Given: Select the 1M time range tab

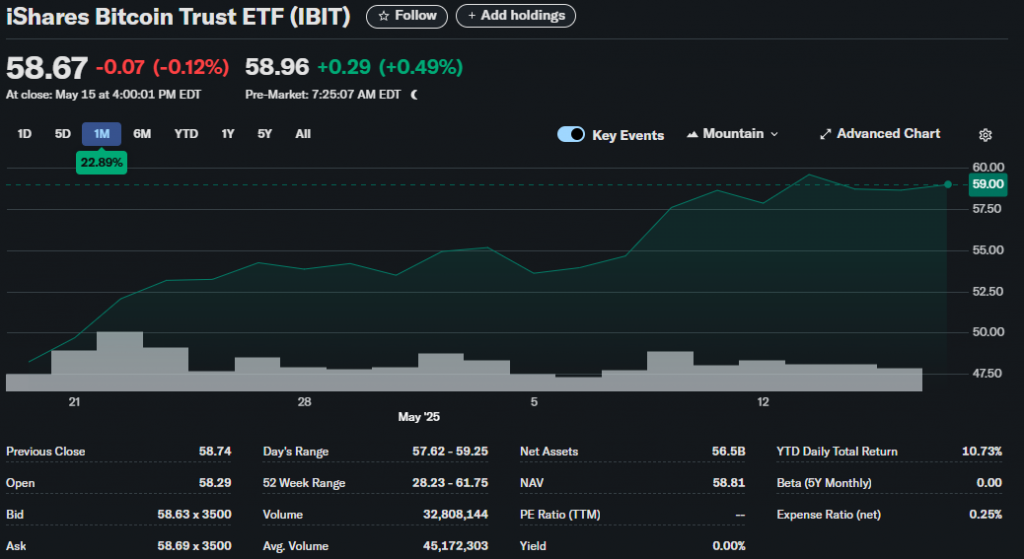Looking at the screenshot, I should pyautogui.click(x=101, y=134).
